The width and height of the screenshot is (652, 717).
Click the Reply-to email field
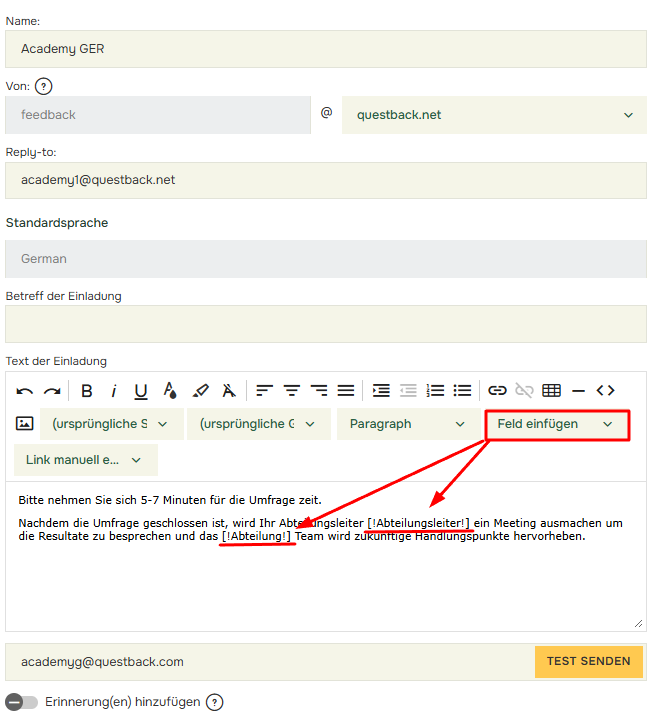[326, 181]
